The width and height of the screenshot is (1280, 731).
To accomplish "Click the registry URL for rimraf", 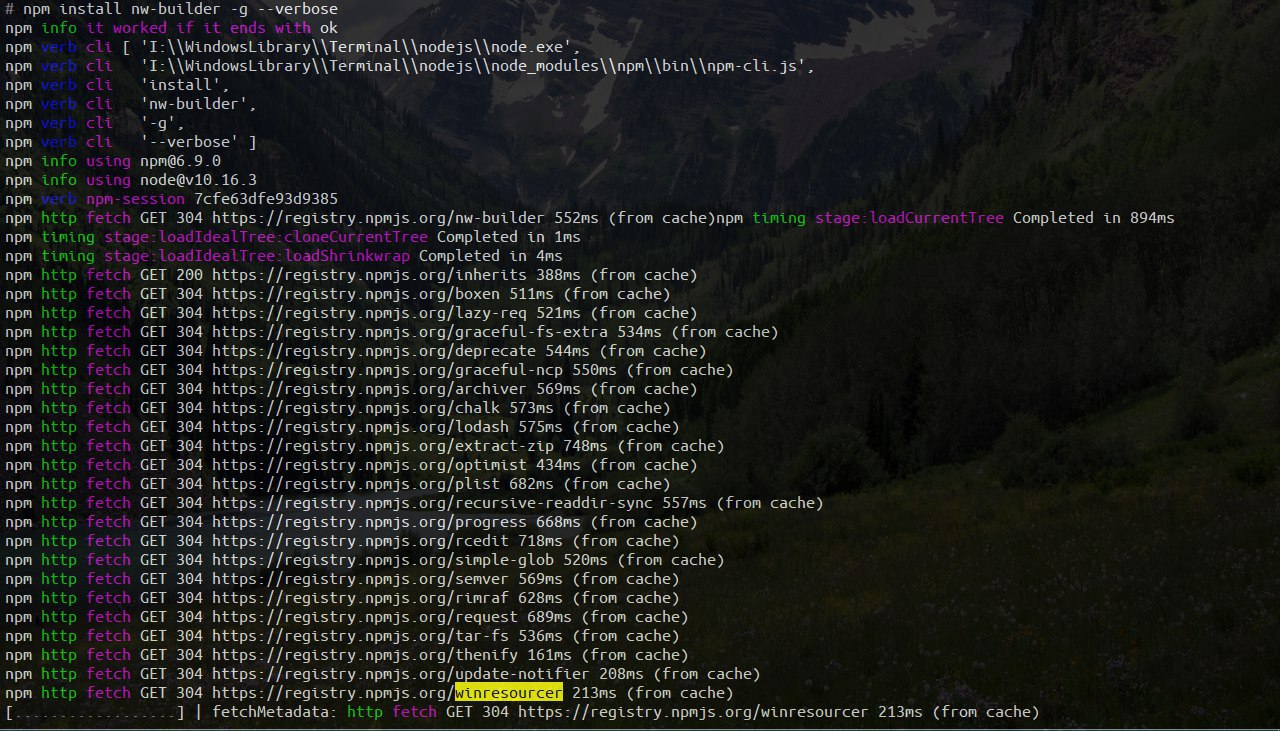I will coord(360,598).
